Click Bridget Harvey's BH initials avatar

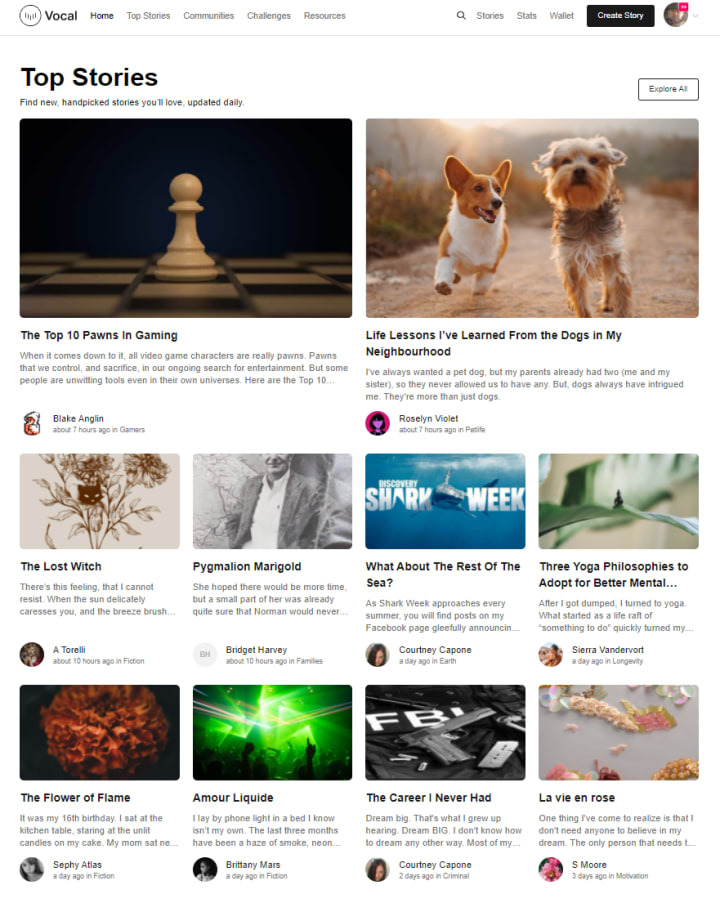pos(205,654)
